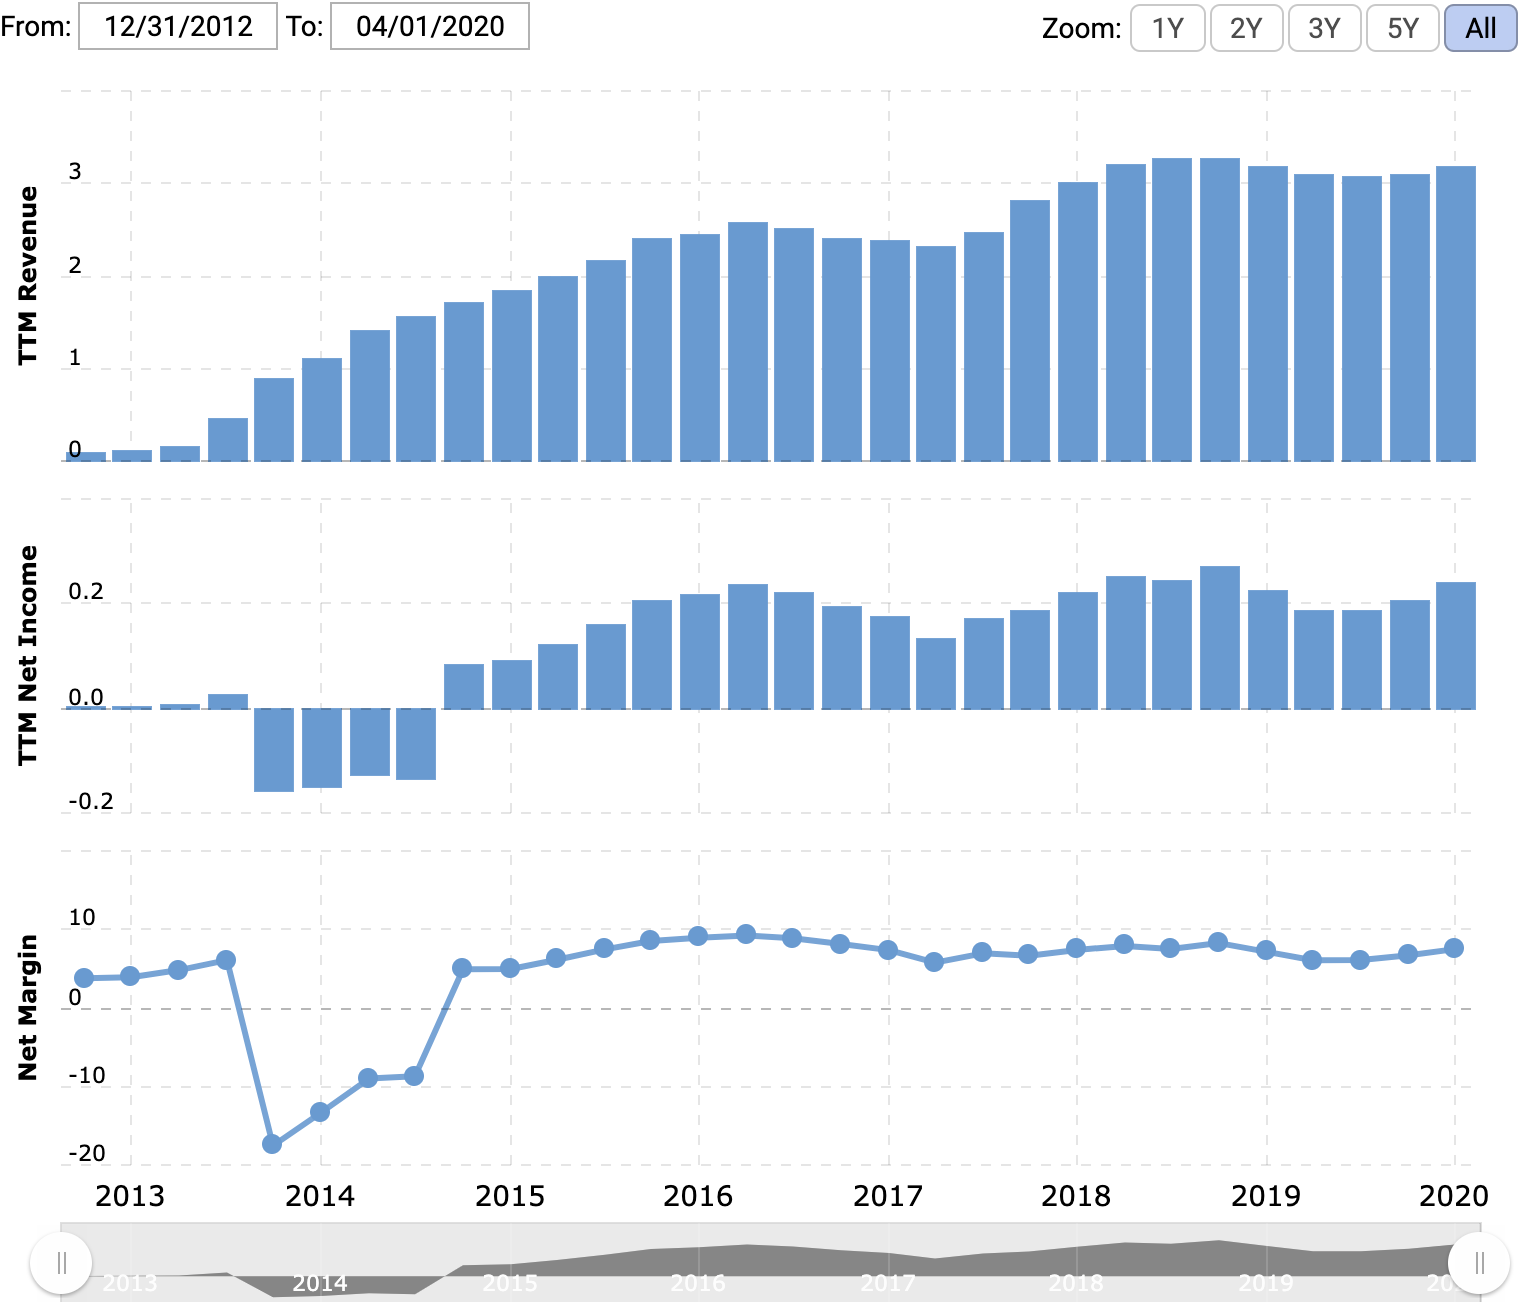This screenshot has width=1520, height=1308.
Task: Click the tallest TTM Net Income bar
Action: [x=1220, y=638]
